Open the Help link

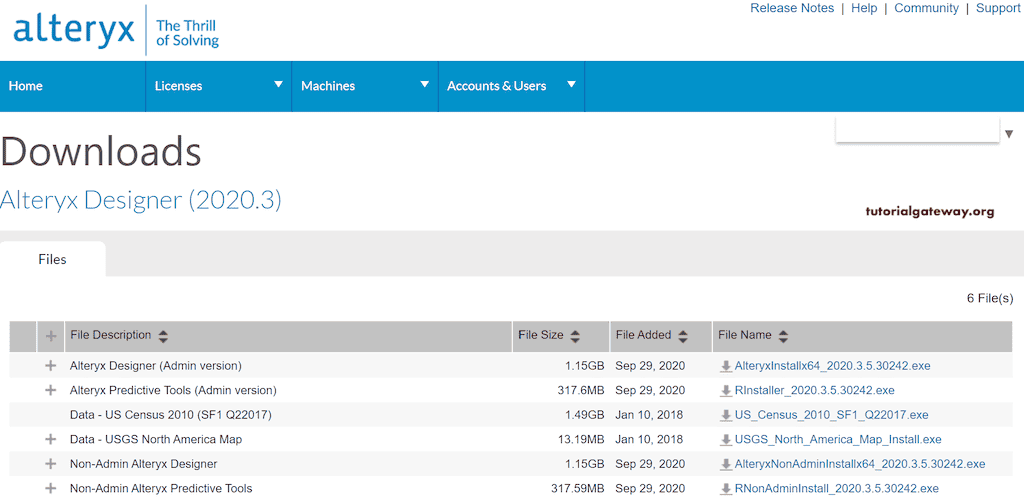(x=864, y=8)
